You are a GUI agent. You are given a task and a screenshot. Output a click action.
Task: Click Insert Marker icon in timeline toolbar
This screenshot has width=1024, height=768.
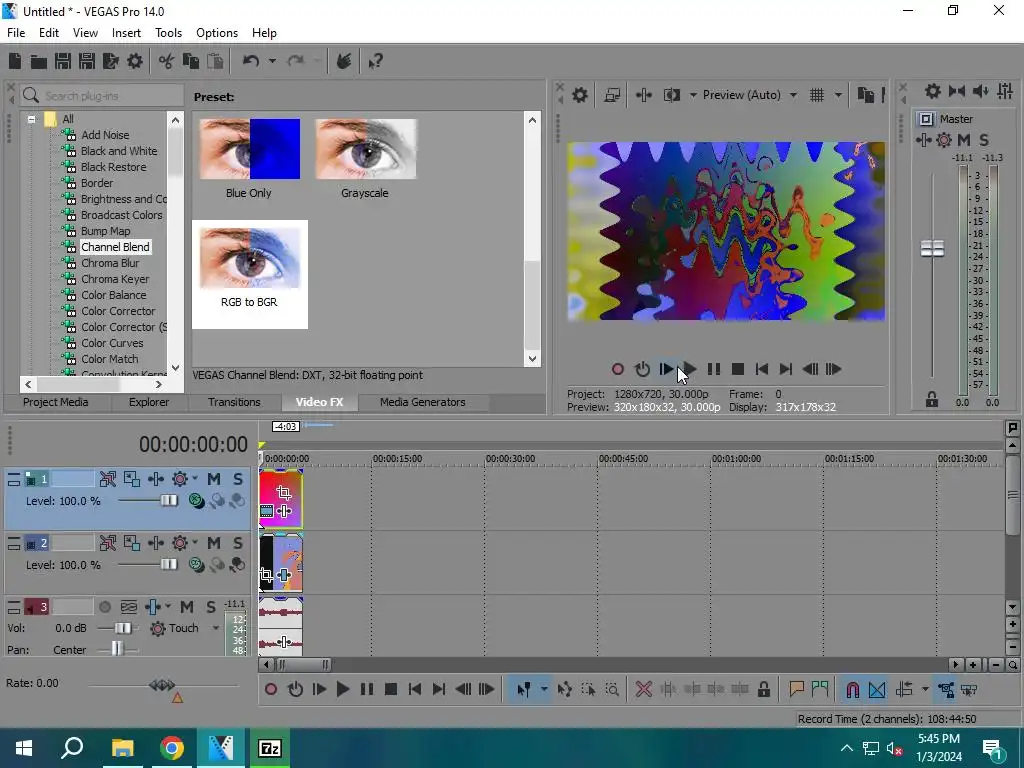tap(796, 689)
